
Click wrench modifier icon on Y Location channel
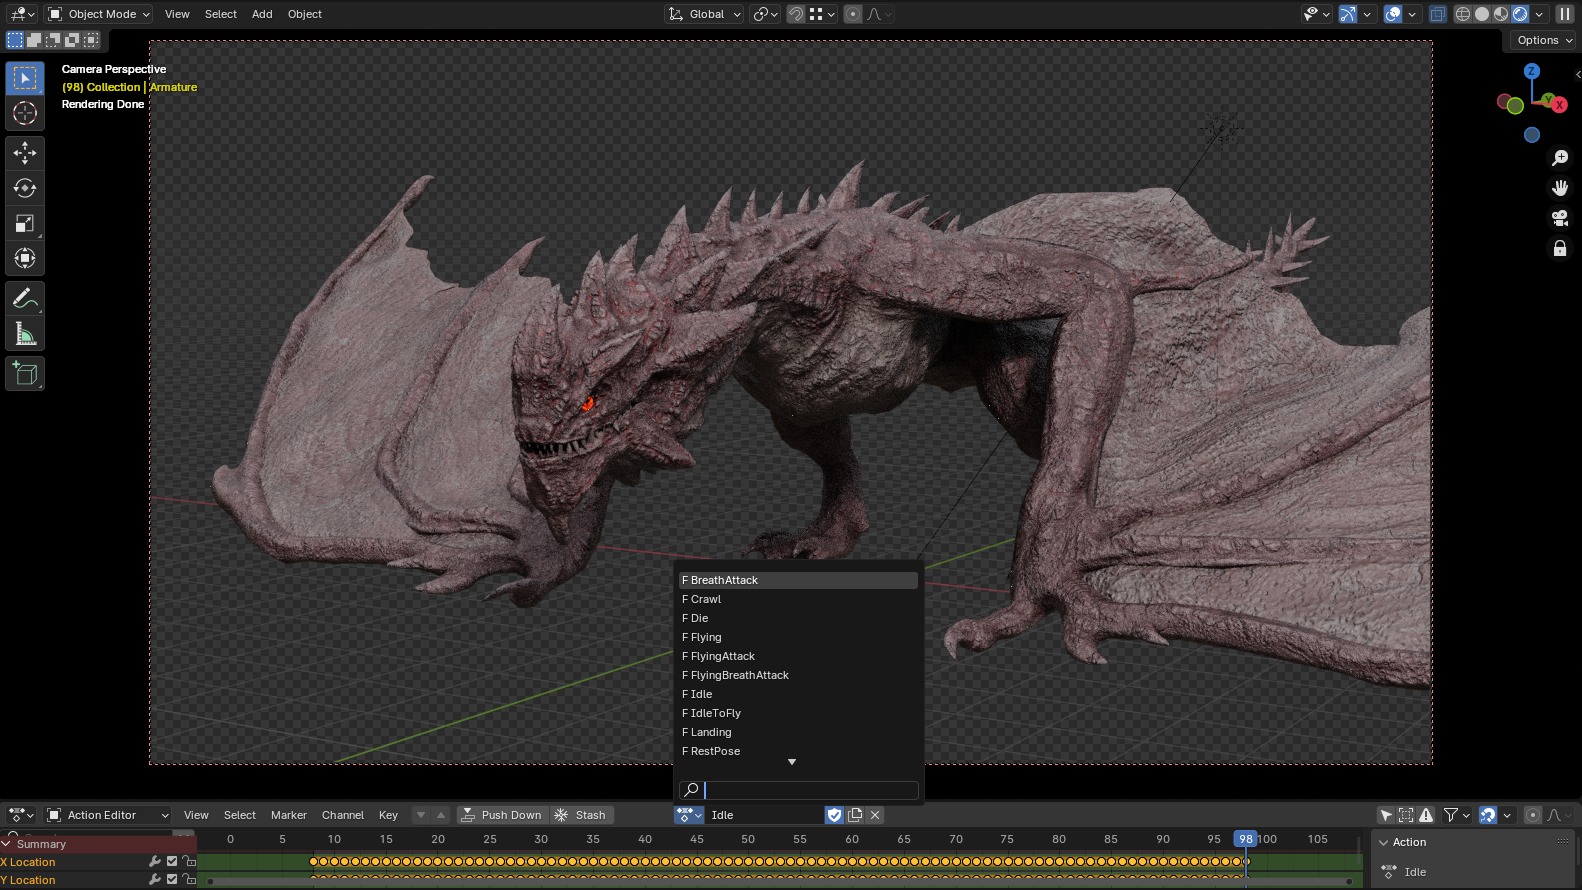pos(155,880)
